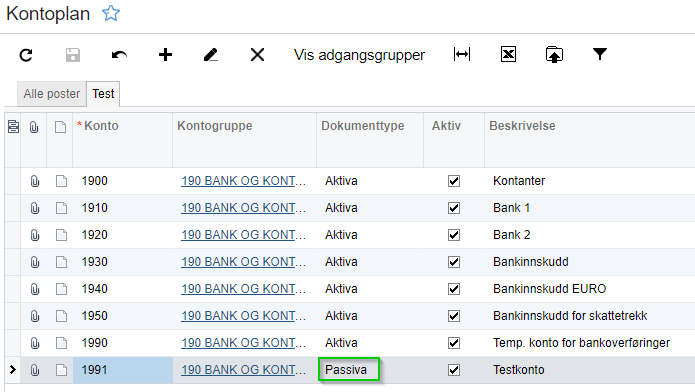Add a new account row
Viewport: 695px width, 392px height.
pyautogui.click(x=165, y=55)
